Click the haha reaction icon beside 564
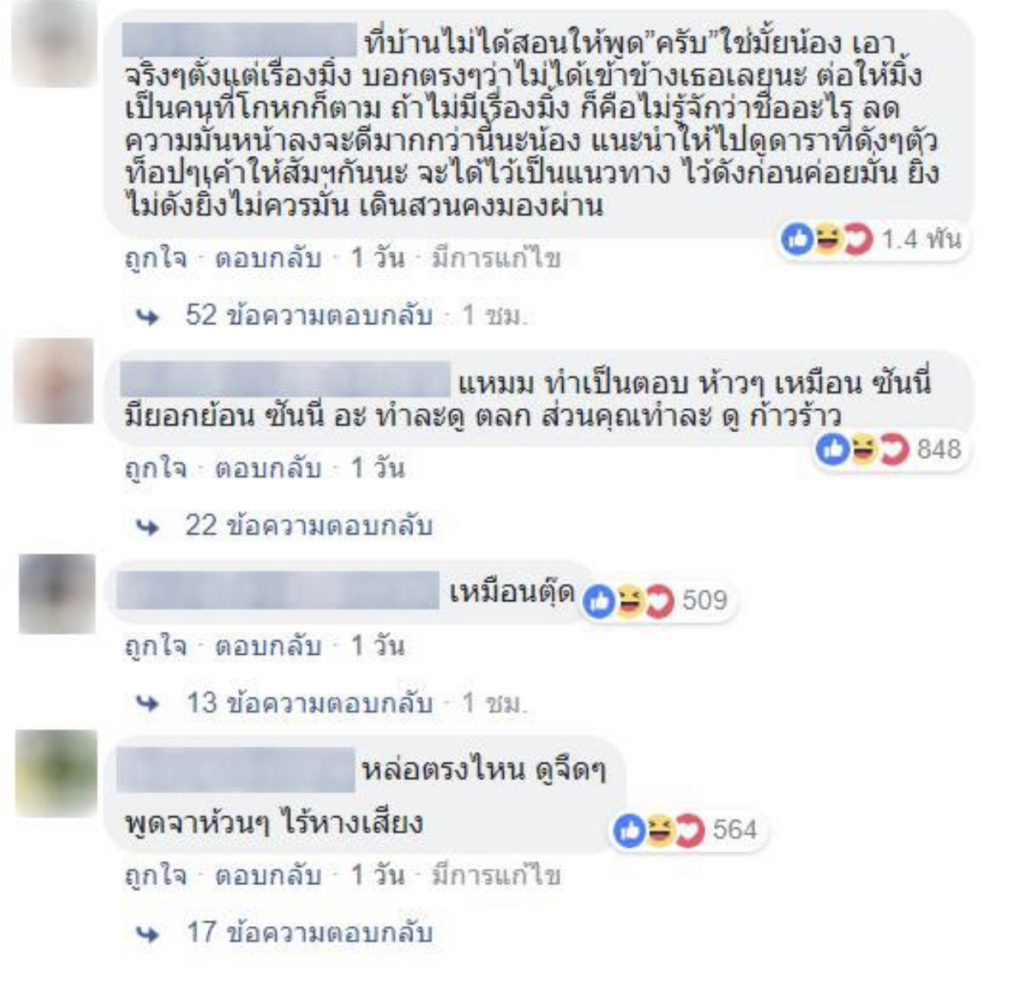Image resolution: width=1024 pixels, height=983 pixels. coord(660,831)
